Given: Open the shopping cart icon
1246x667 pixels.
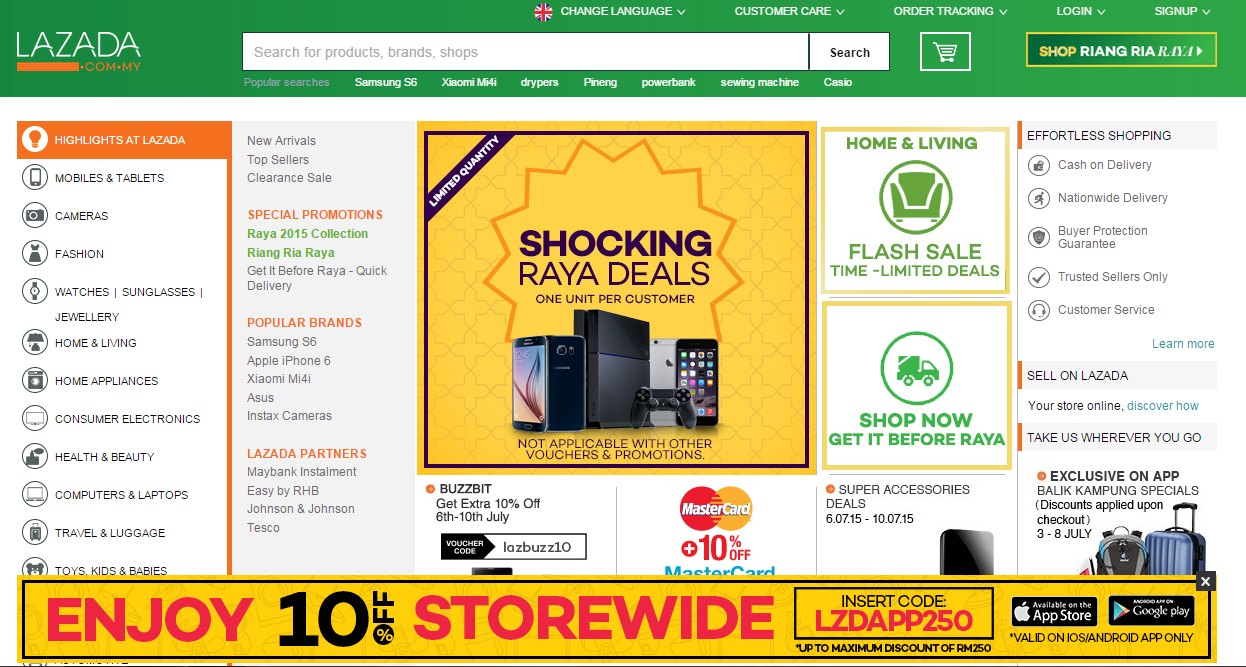Looking at the screenshot, I should pyautogui.click(x=945, y=51).
